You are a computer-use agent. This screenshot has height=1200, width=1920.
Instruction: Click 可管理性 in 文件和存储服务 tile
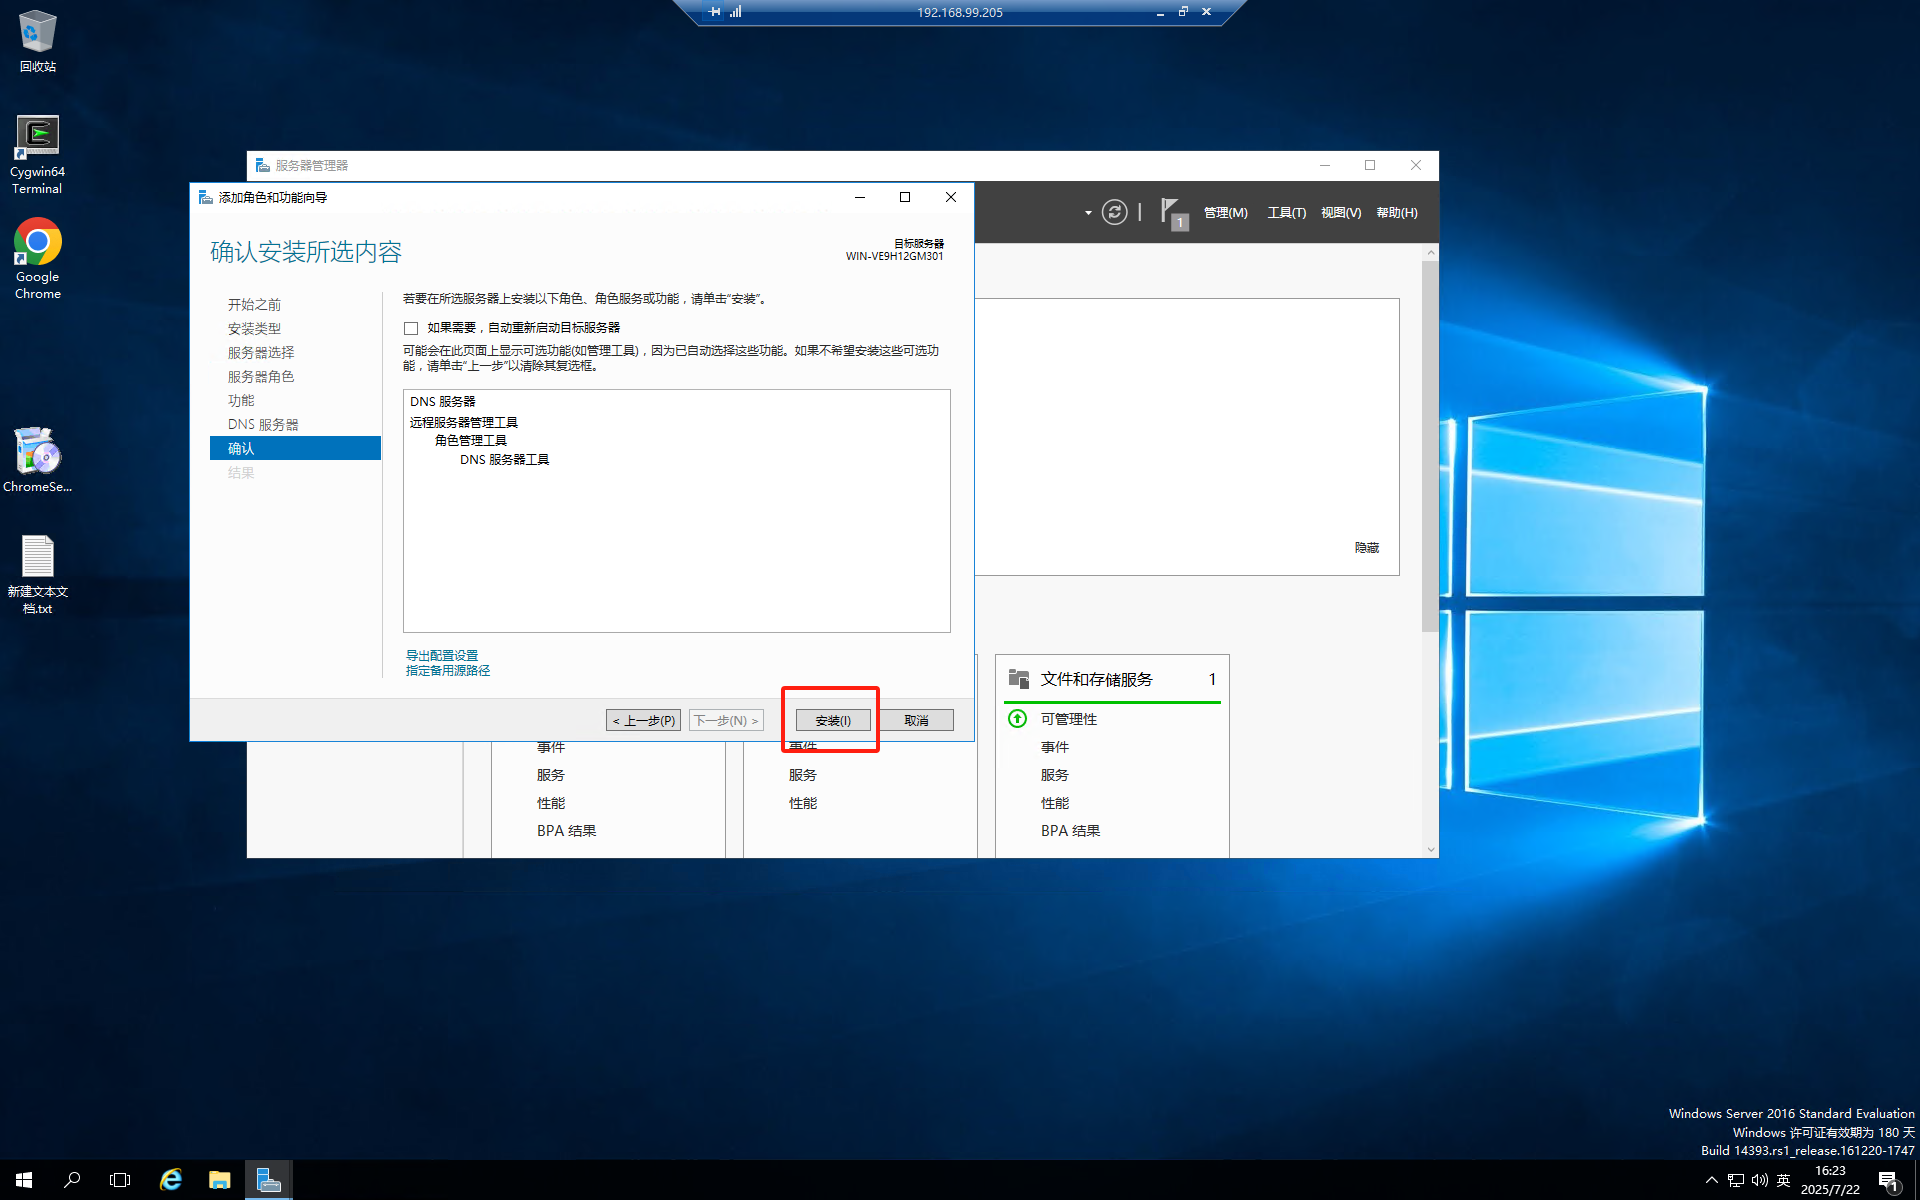tap(1069, 719)
